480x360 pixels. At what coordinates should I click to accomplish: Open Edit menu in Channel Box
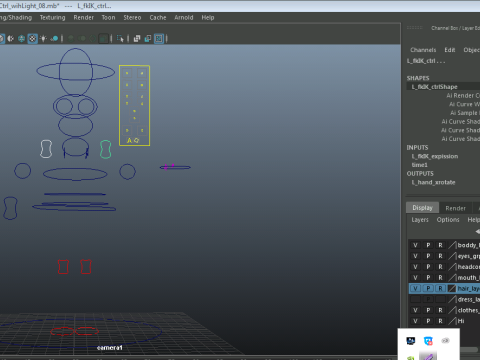pos(450,50)
